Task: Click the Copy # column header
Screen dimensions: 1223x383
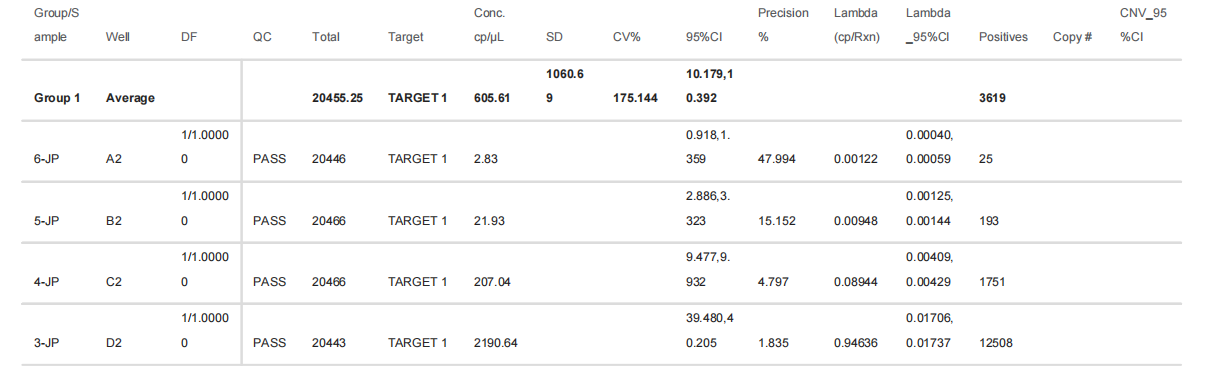Action: click(x=1071, y=37)
